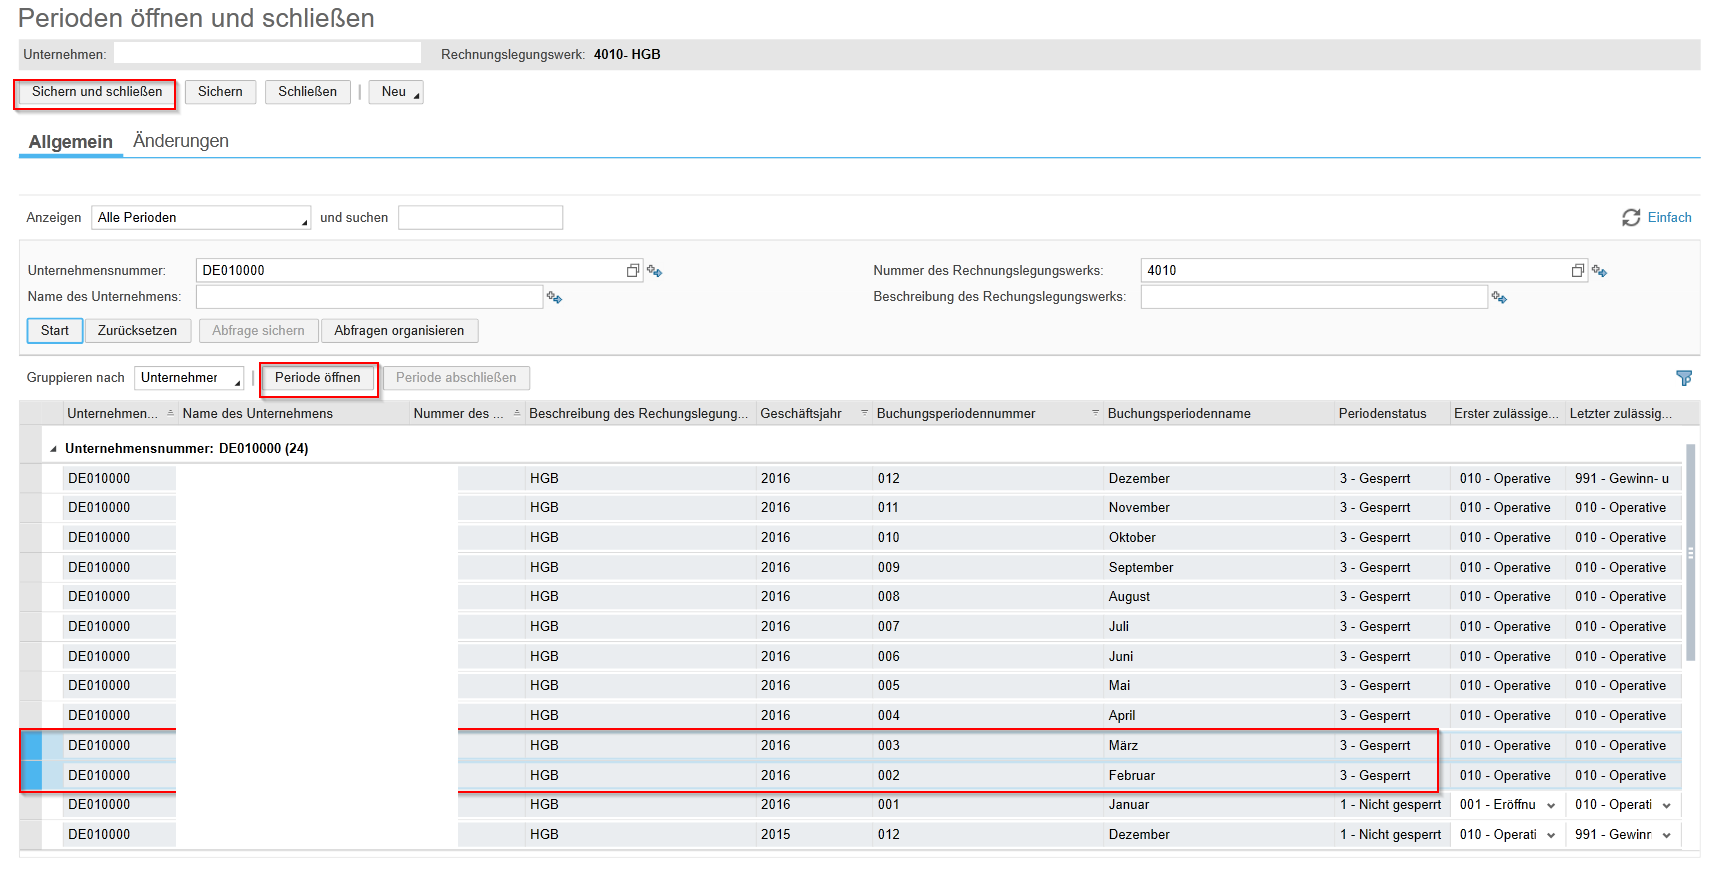Click multi-selection arrow icon next to Nummer des Rechnungslegungswerks
The image size is (1715, 875).
point(1600,271)
